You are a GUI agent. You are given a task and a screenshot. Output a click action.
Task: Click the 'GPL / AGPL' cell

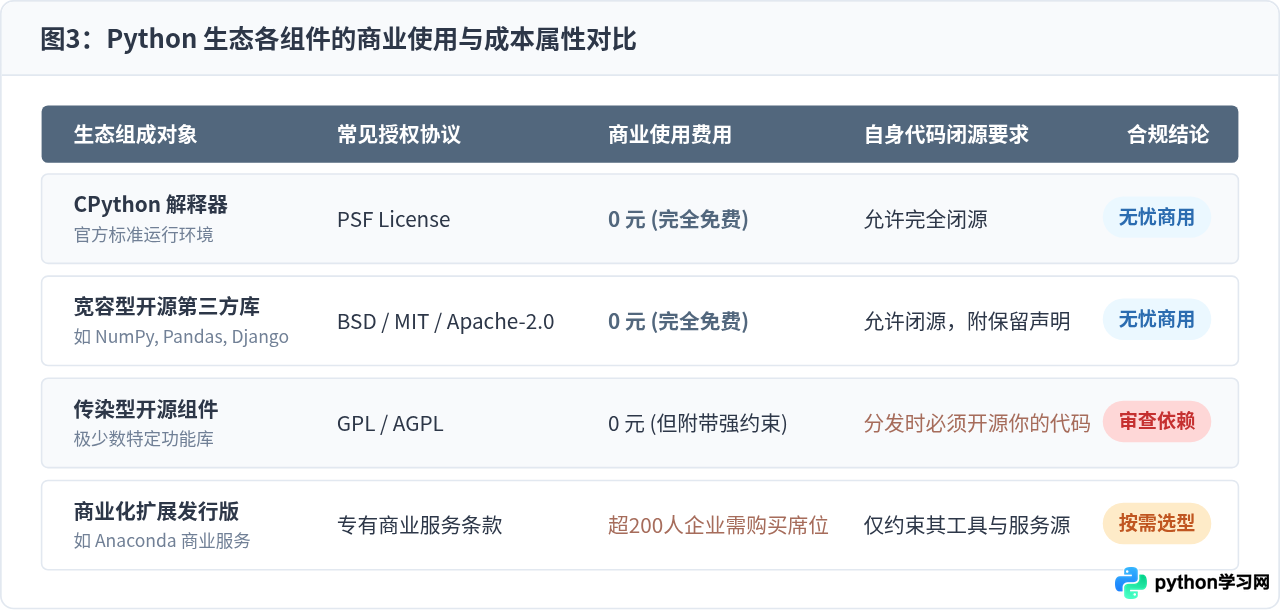390,423
